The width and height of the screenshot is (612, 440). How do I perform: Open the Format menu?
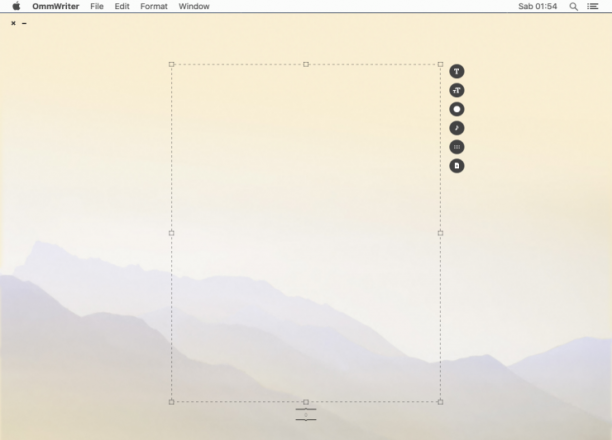click(154, 6)
